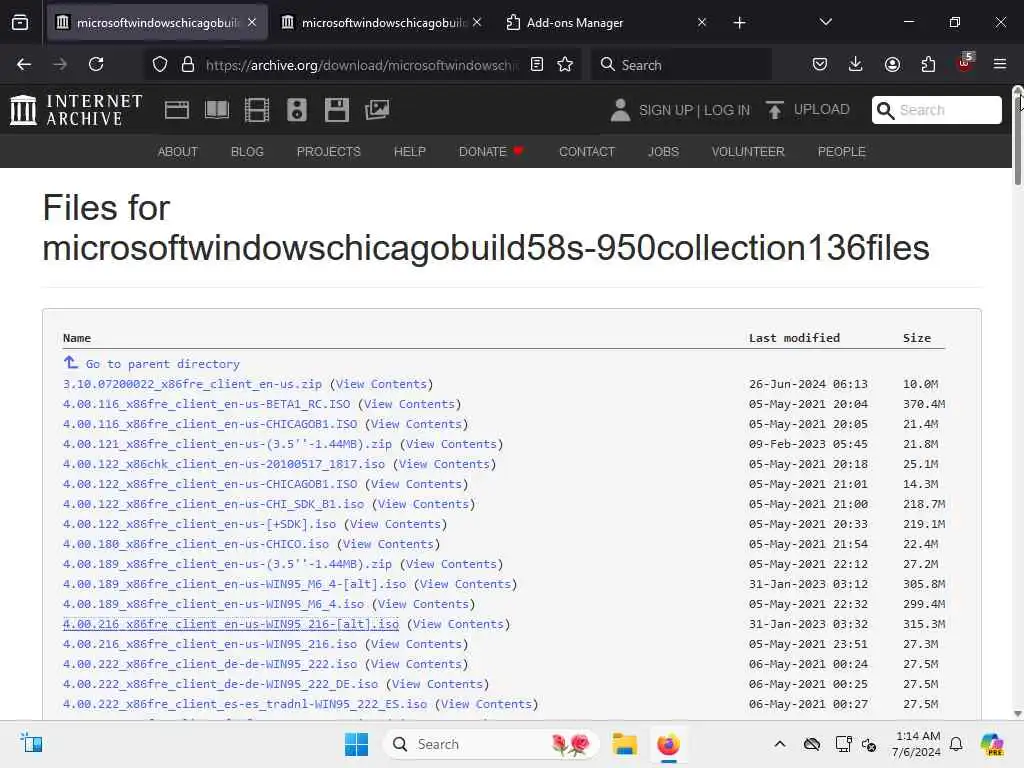The image size is (1024, 768).
Task: Open the tracking protection shield icon
Action: (160, 65)
